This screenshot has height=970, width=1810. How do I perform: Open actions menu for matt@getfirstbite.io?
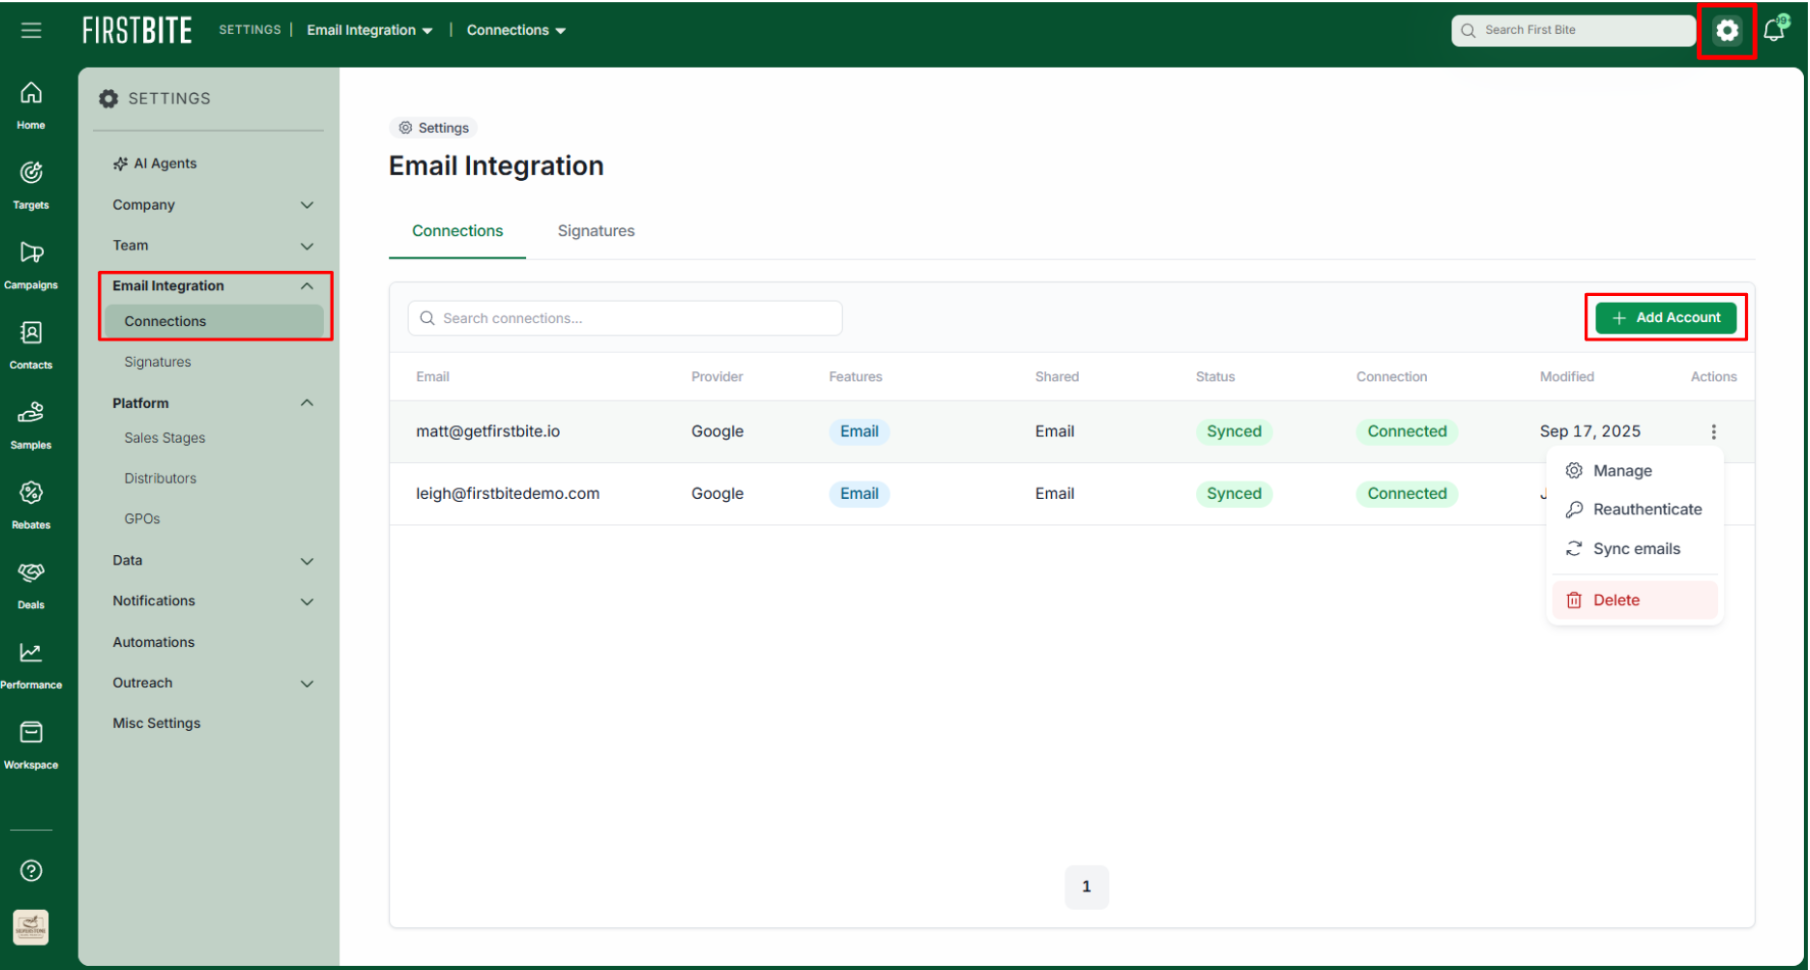(1714, 432)
